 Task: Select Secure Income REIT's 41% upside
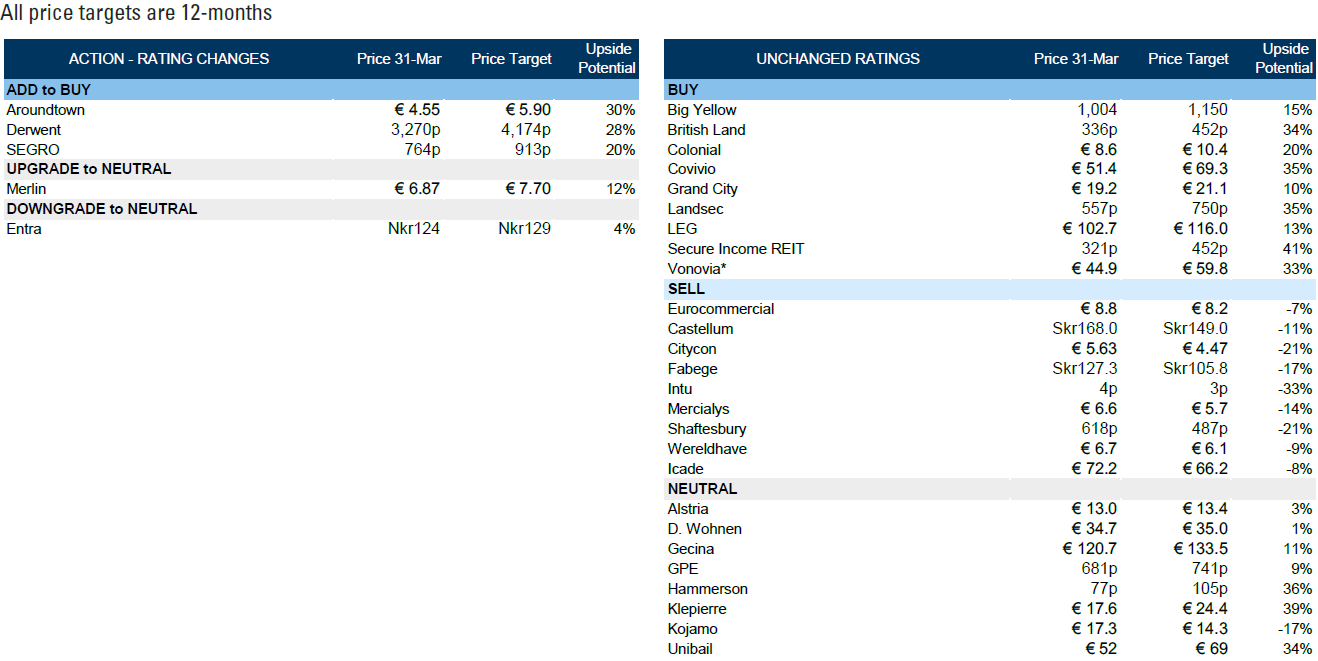(x=1297, y=249)
